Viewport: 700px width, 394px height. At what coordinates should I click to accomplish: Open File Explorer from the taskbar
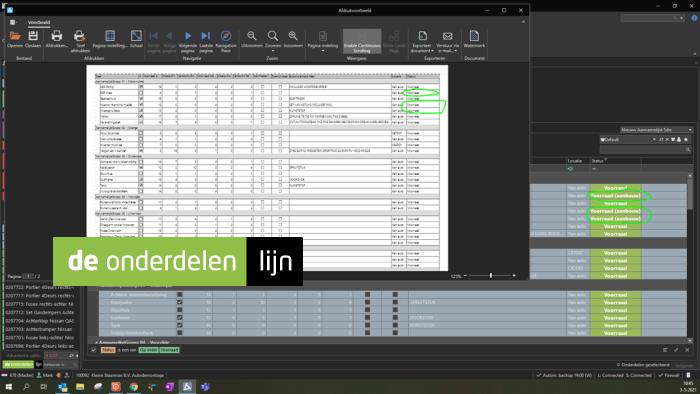pyautogui.click(x=80, y=387)
